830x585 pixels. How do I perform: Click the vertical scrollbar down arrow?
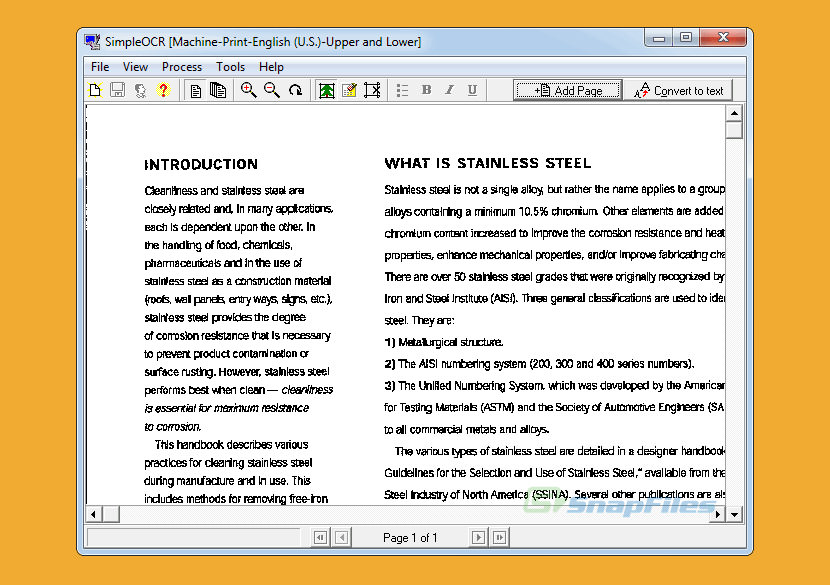[x=734, y=514]
